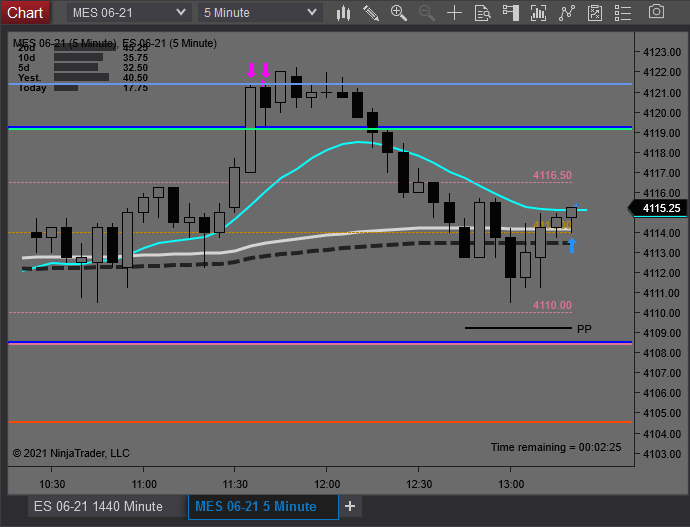Click the 4115.25 current price marker

coord(658,208)
